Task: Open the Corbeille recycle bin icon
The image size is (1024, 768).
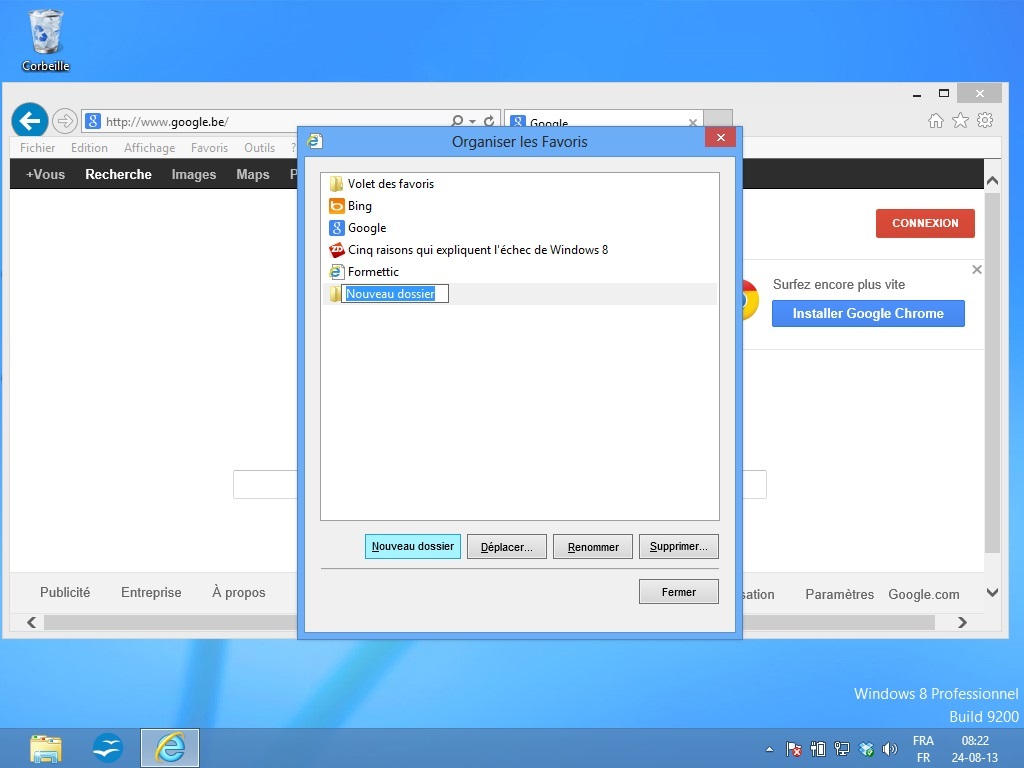Action: [45, 39]
